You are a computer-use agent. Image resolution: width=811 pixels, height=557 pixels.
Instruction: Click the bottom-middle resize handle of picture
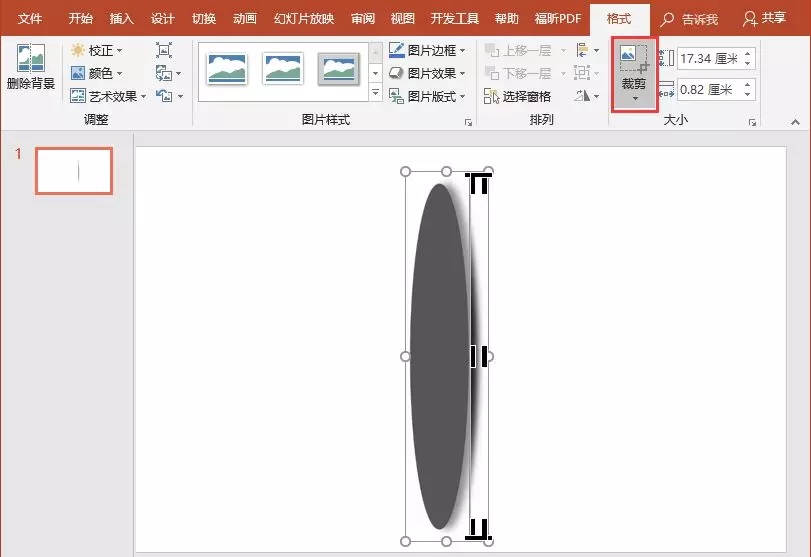pyautogui.click(x=446, y=541)
